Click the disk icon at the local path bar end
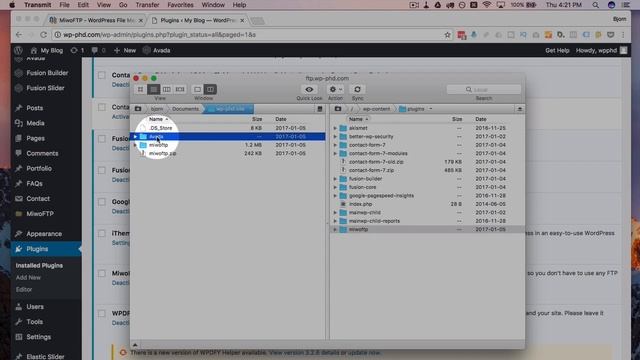Screen dimensions: 640x360 pos(320,109)
